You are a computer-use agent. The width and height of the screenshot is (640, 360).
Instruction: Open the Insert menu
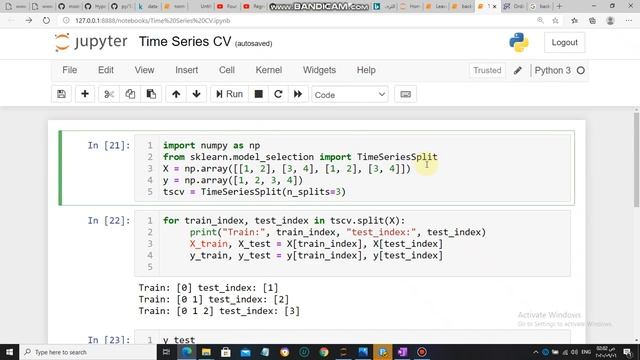tap(187, 70)
